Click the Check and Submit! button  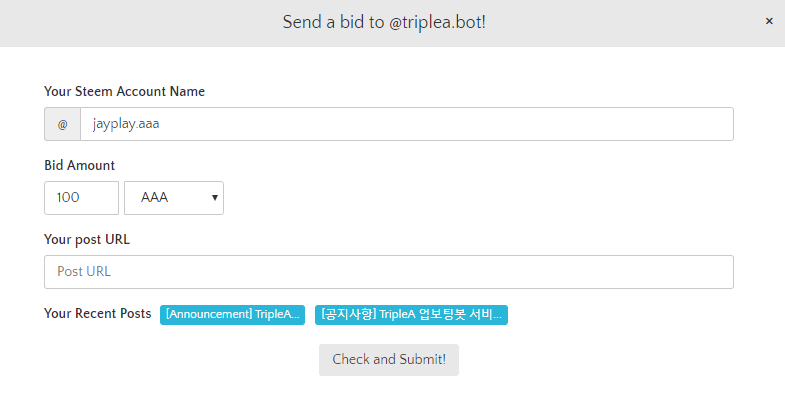tap(389, 359)
